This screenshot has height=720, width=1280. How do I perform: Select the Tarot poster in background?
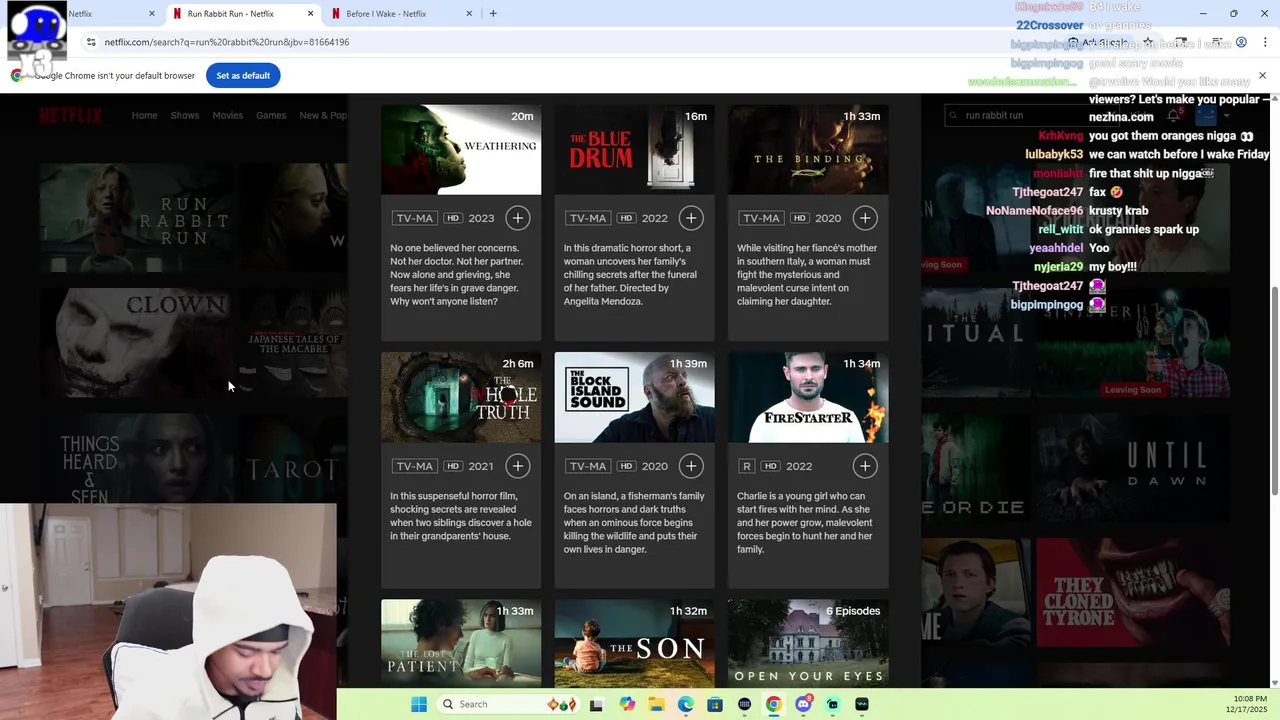tap(292, 467)
